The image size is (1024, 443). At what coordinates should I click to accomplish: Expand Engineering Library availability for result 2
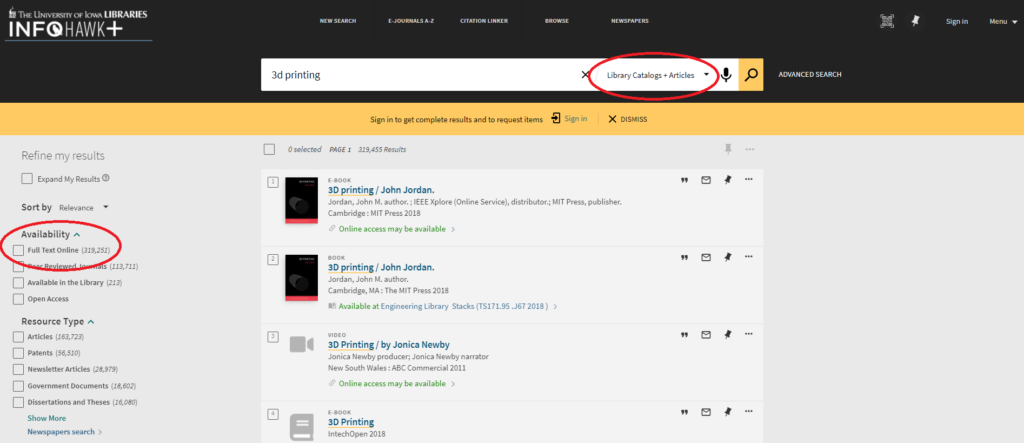click(443, 306)
